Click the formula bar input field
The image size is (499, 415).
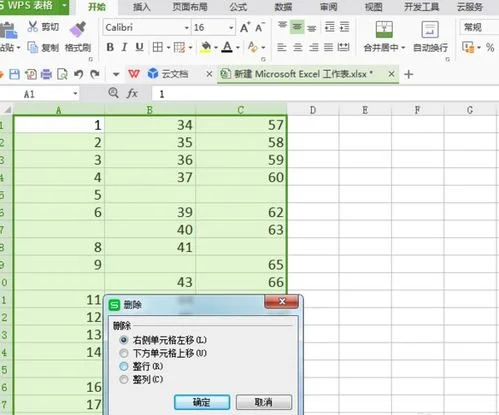click(x=325, y=94)
